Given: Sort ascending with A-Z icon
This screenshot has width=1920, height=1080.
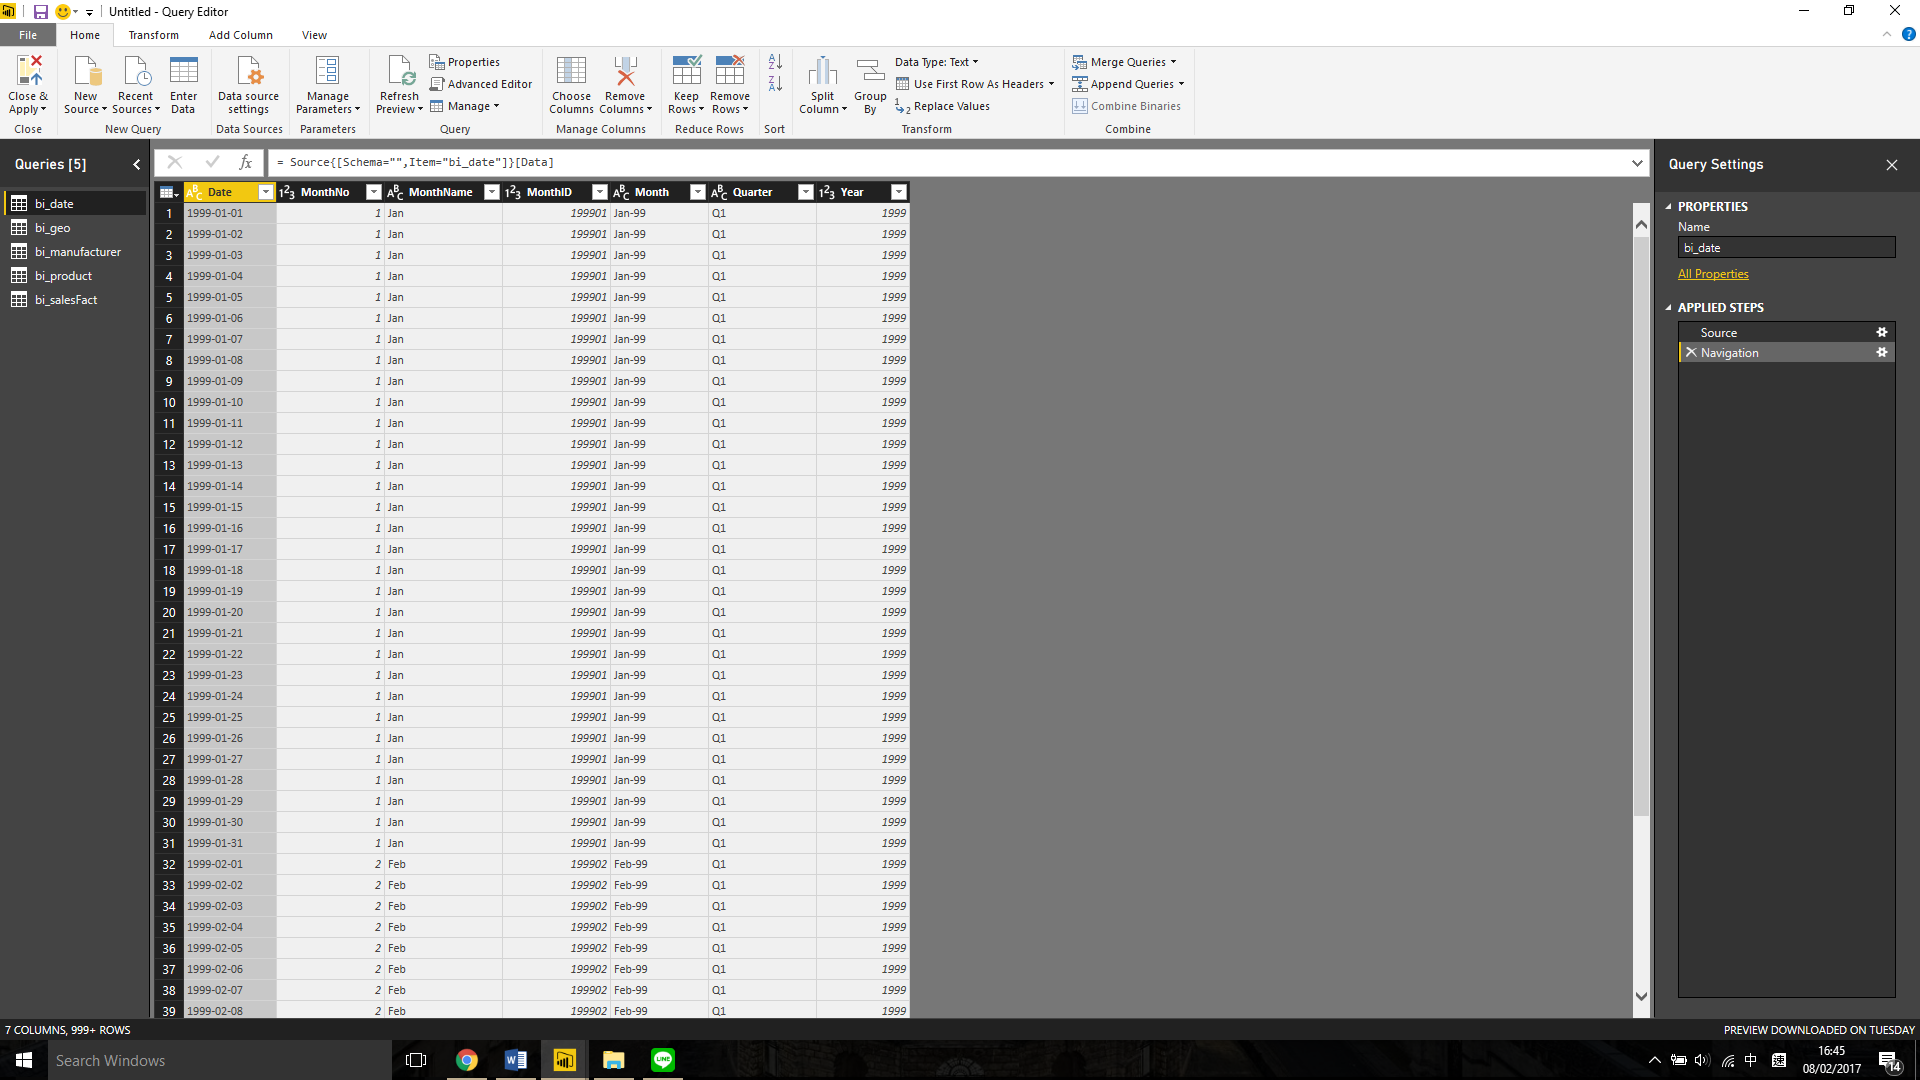Looking at the screenshot, I should coord(775,62).
